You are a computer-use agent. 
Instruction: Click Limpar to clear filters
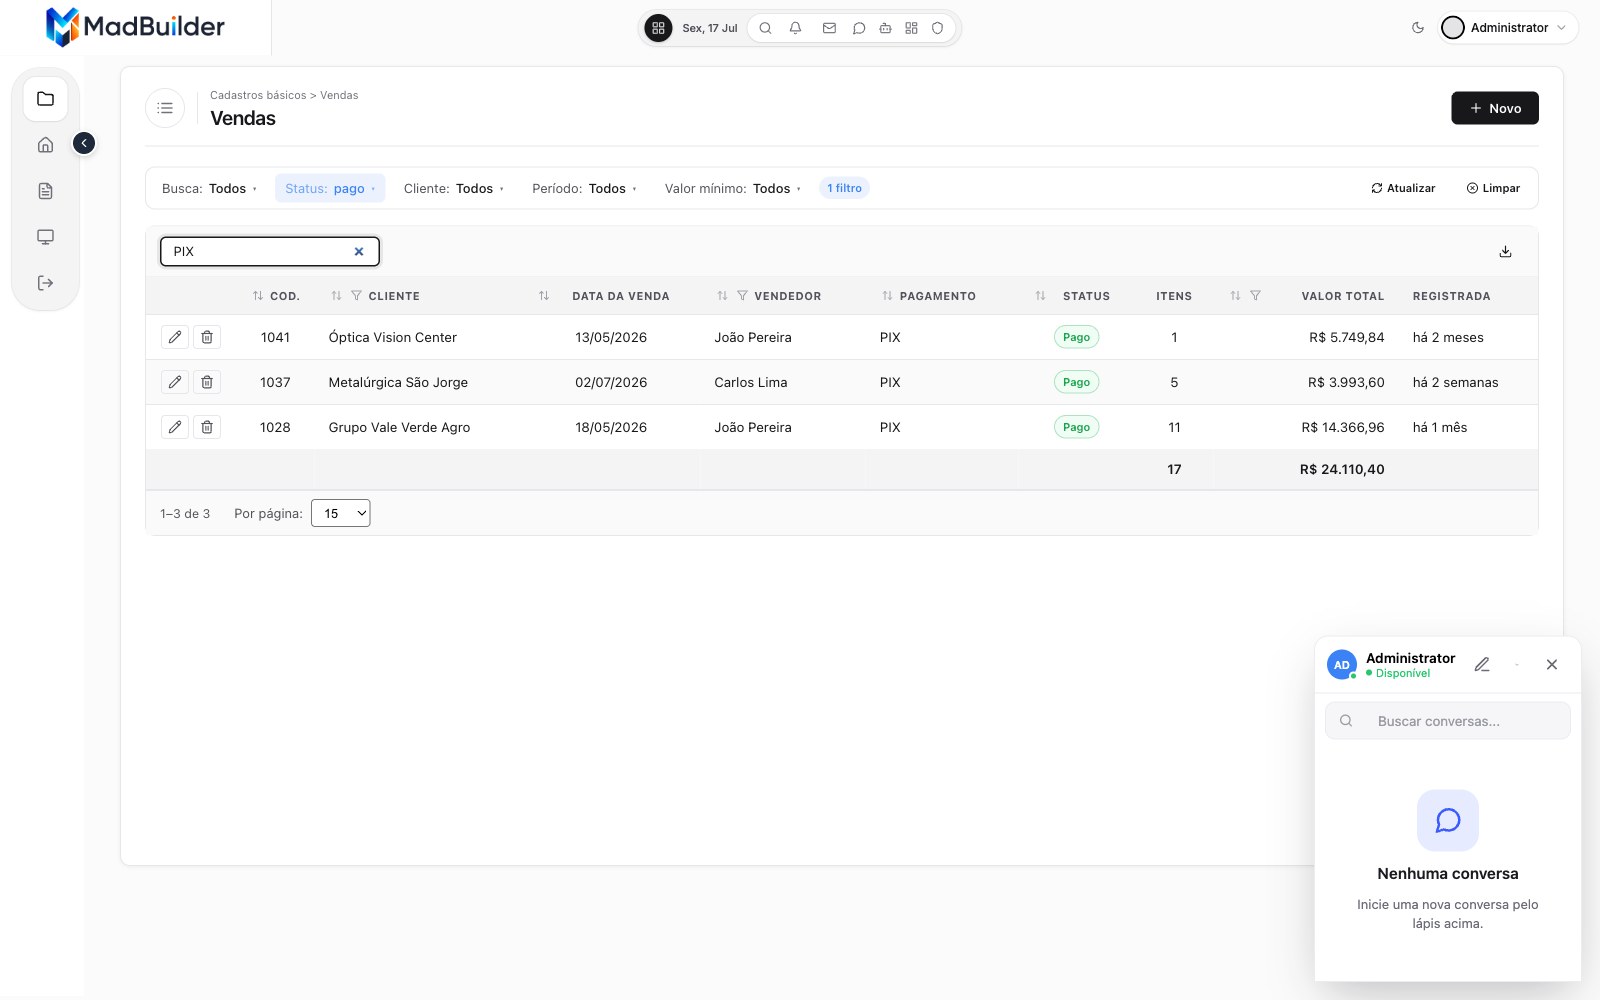[1493, 188]
